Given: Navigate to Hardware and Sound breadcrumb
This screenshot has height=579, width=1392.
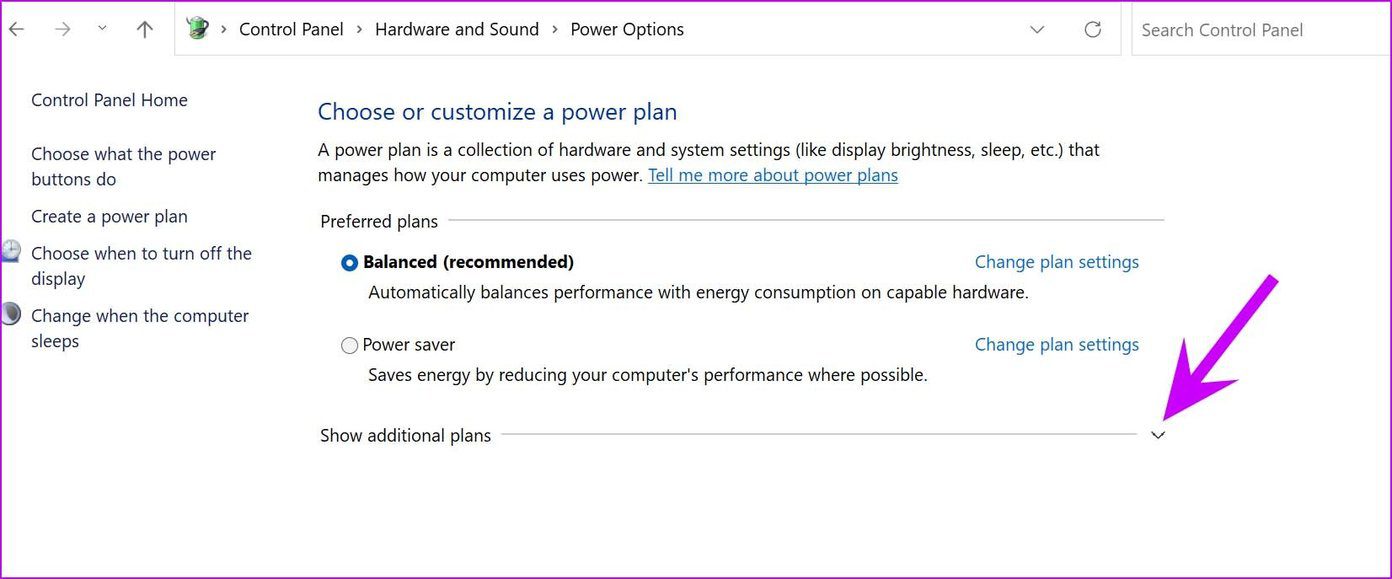Looking at the screenshot, I should point(457,30).
